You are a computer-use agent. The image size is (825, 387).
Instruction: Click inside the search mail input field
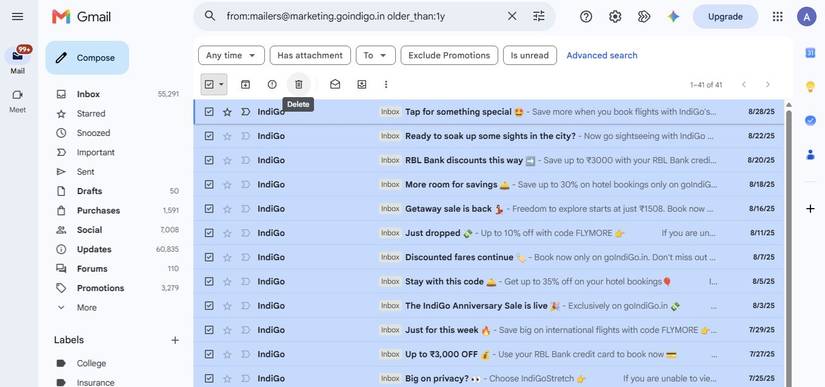363,16
